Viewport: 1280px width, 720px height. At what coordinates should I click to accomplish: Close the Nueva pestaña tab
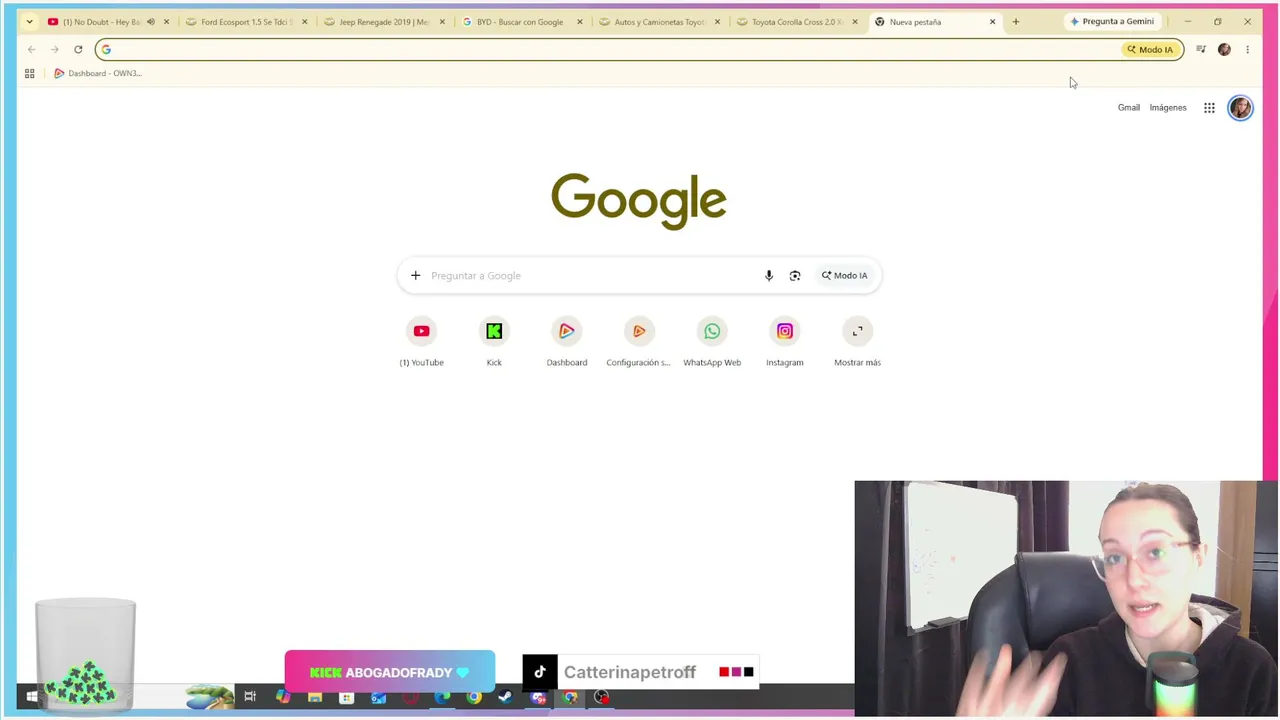pyautogui.click(x=992, y=21)
